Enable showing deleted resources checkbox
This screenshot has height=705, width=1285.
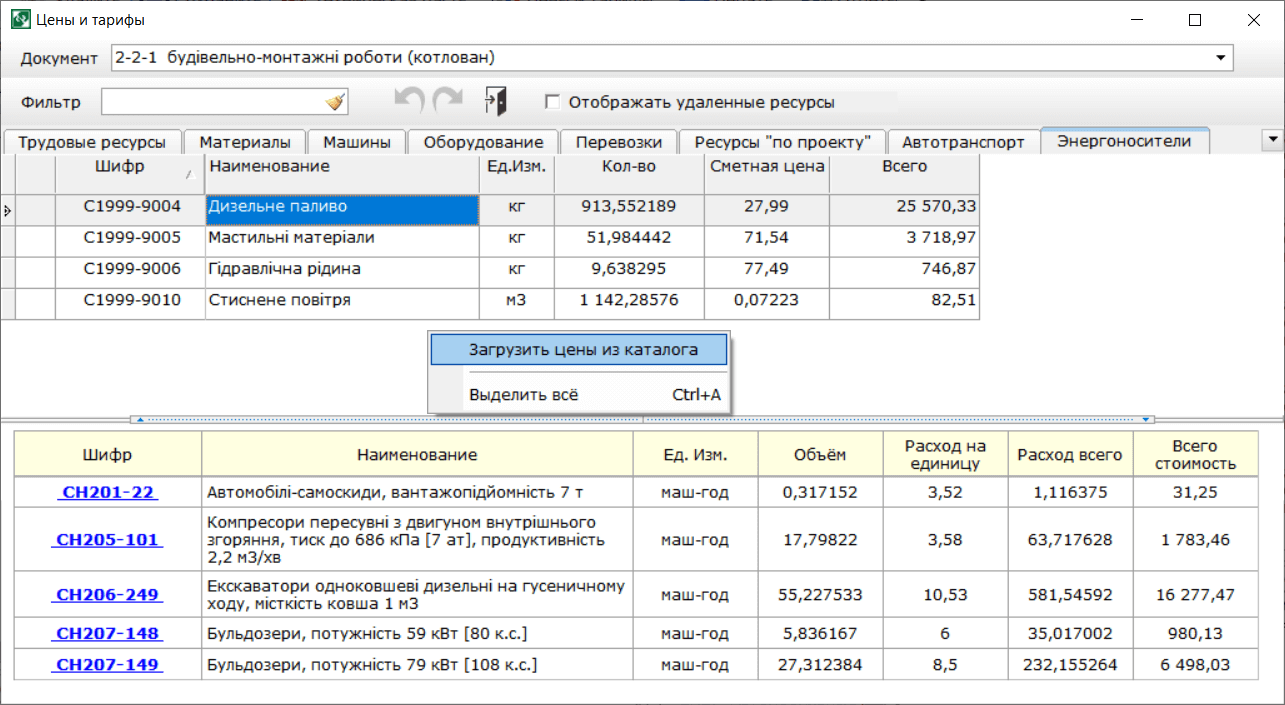pyautogui.click(x=551, y=102)
